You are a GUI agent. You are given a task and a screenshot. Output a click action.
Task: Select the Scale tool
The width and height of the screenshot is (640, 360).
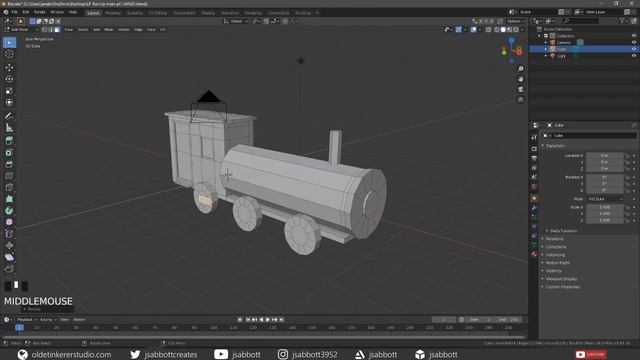9,91
